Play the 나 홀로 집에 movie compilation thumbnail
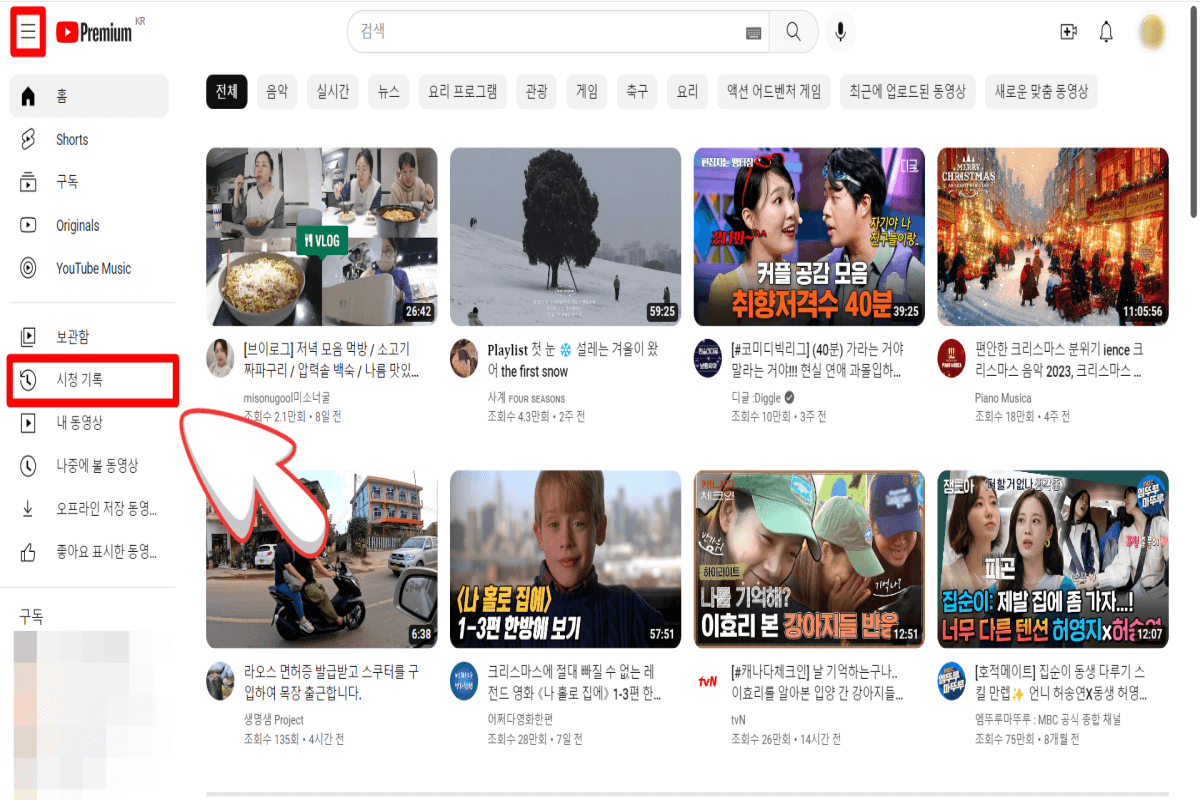The height and width of the screenshot is (800, 1200). pos(565,559)
